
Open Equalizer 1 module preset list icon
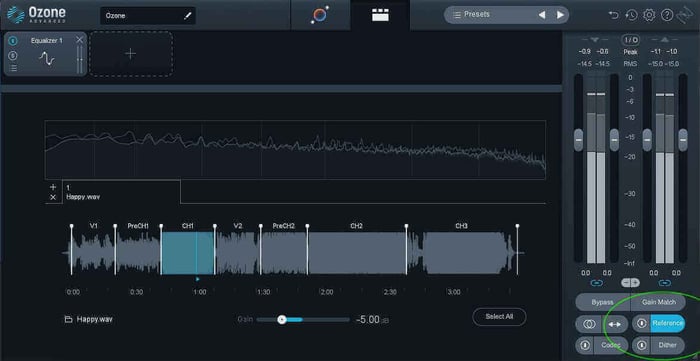(x=13, y=68)
